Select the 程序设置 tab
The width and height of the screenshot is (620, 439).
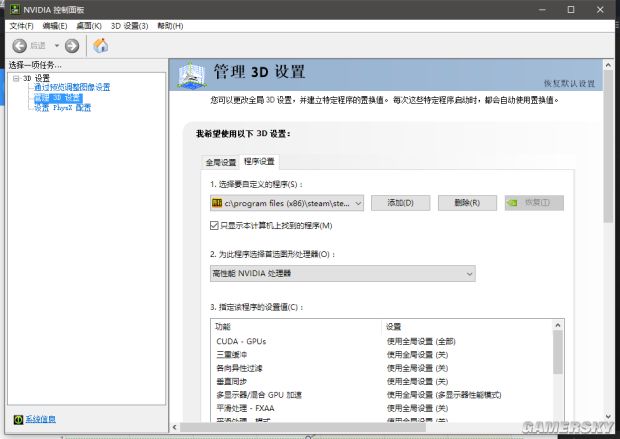click(260, 161)
